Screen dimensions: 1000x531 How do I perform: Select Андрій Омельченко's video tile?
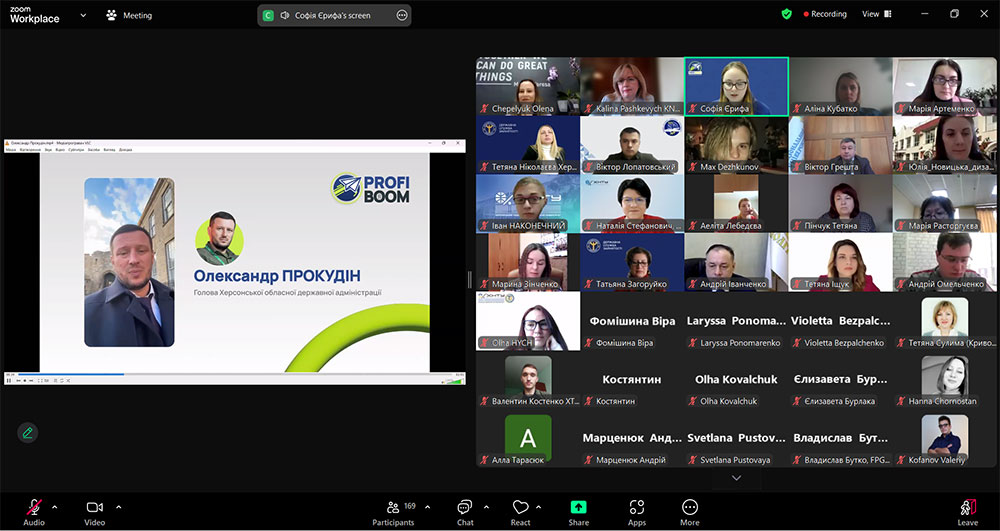coord(945,262)
